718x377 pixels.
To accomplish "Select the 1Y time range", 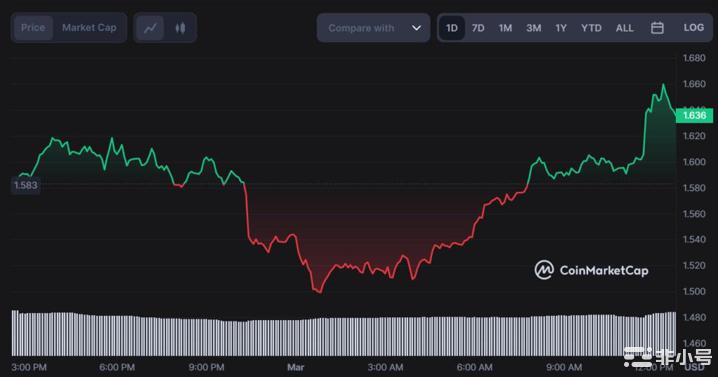I will (561, 28).
